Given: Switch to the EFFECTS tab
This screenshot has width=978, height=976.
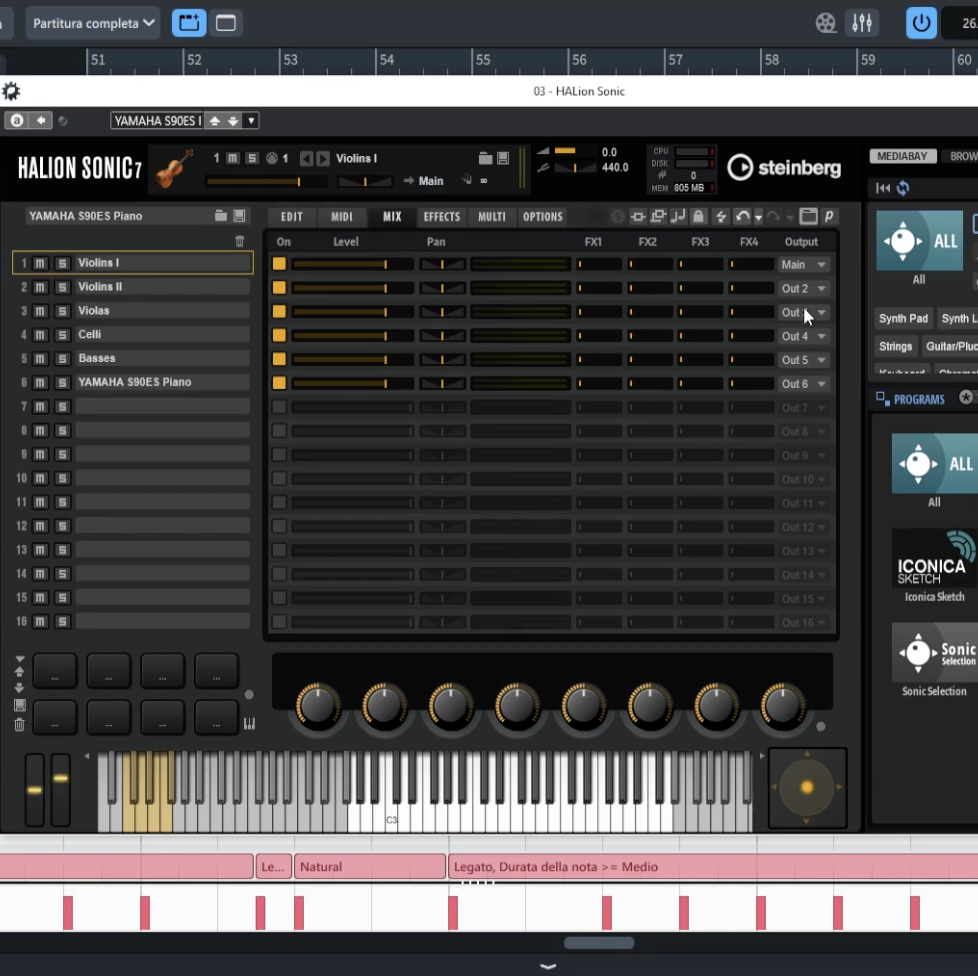Looking at the screenshot, I should (x=441, y=217).
